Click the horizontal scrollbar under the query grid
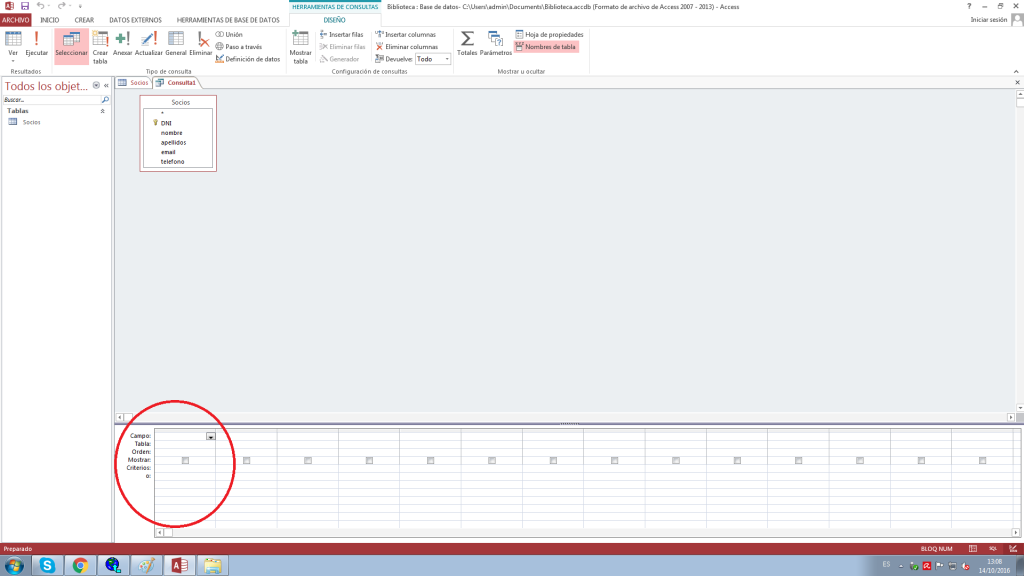The width and height of the screenshot is (1024, 576). tap(580, 533)
